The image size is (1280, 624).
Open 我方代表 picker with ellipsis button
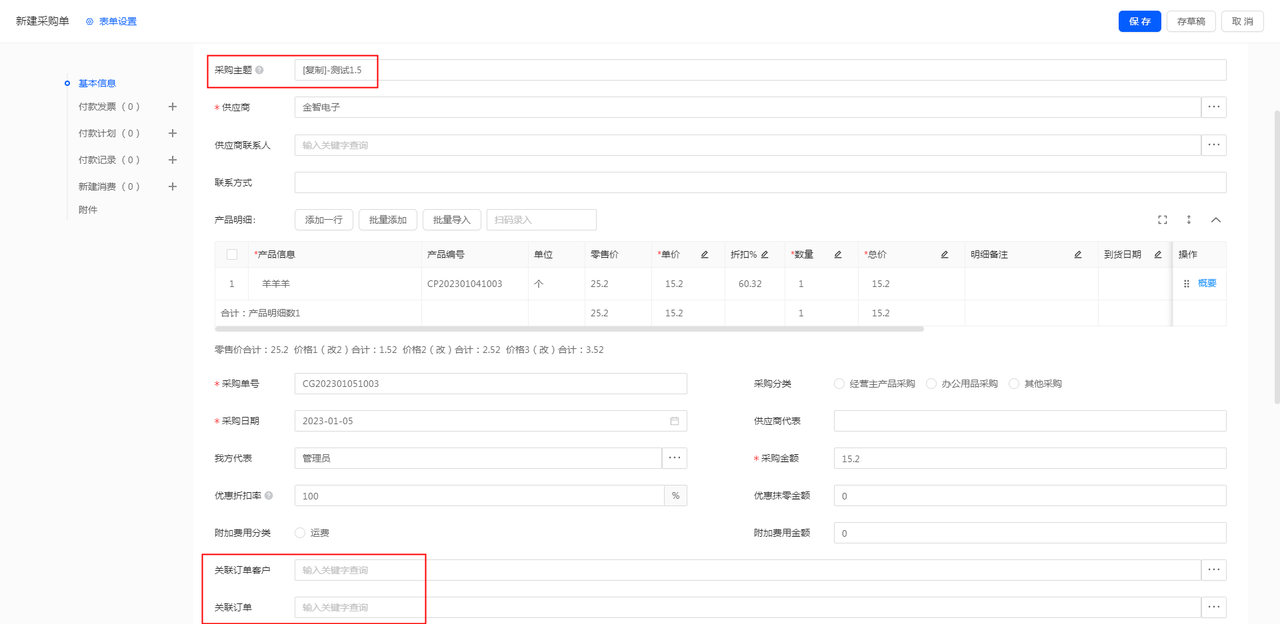coord(674,458)
